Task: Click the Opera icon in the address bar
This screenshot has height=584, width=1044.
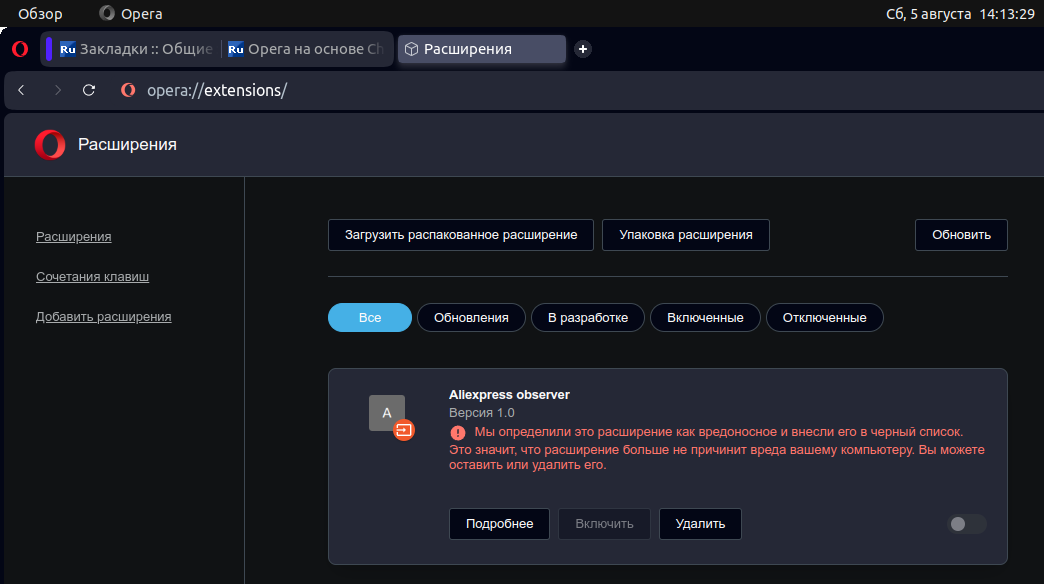Action: coord(128,90)
